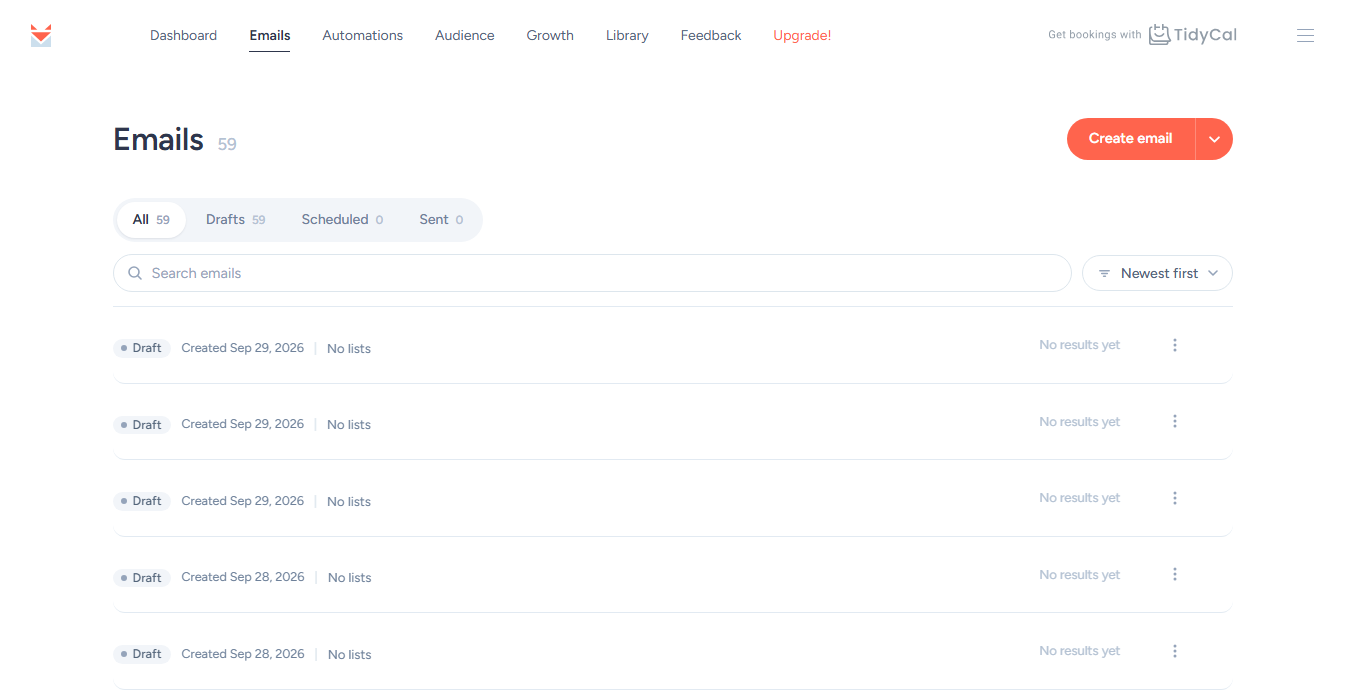
Task: Click the Draft badge on bottom row
Action: point(141,654)
